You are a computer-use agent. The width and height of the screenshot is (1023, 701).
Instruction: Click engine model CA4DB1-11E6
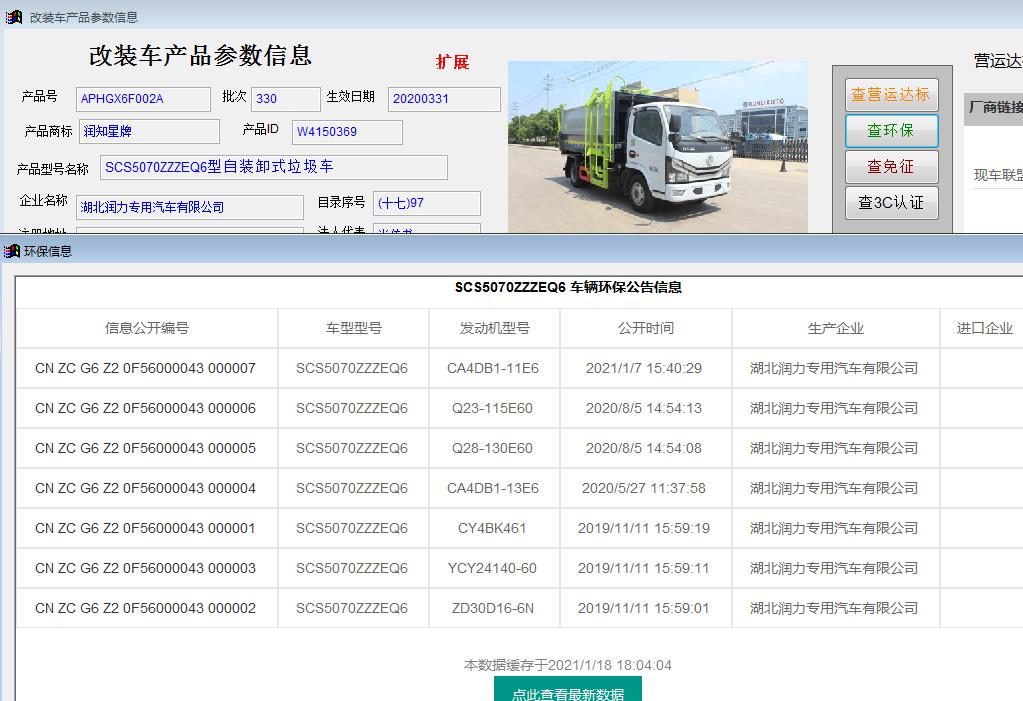click(x=493, y=368)
